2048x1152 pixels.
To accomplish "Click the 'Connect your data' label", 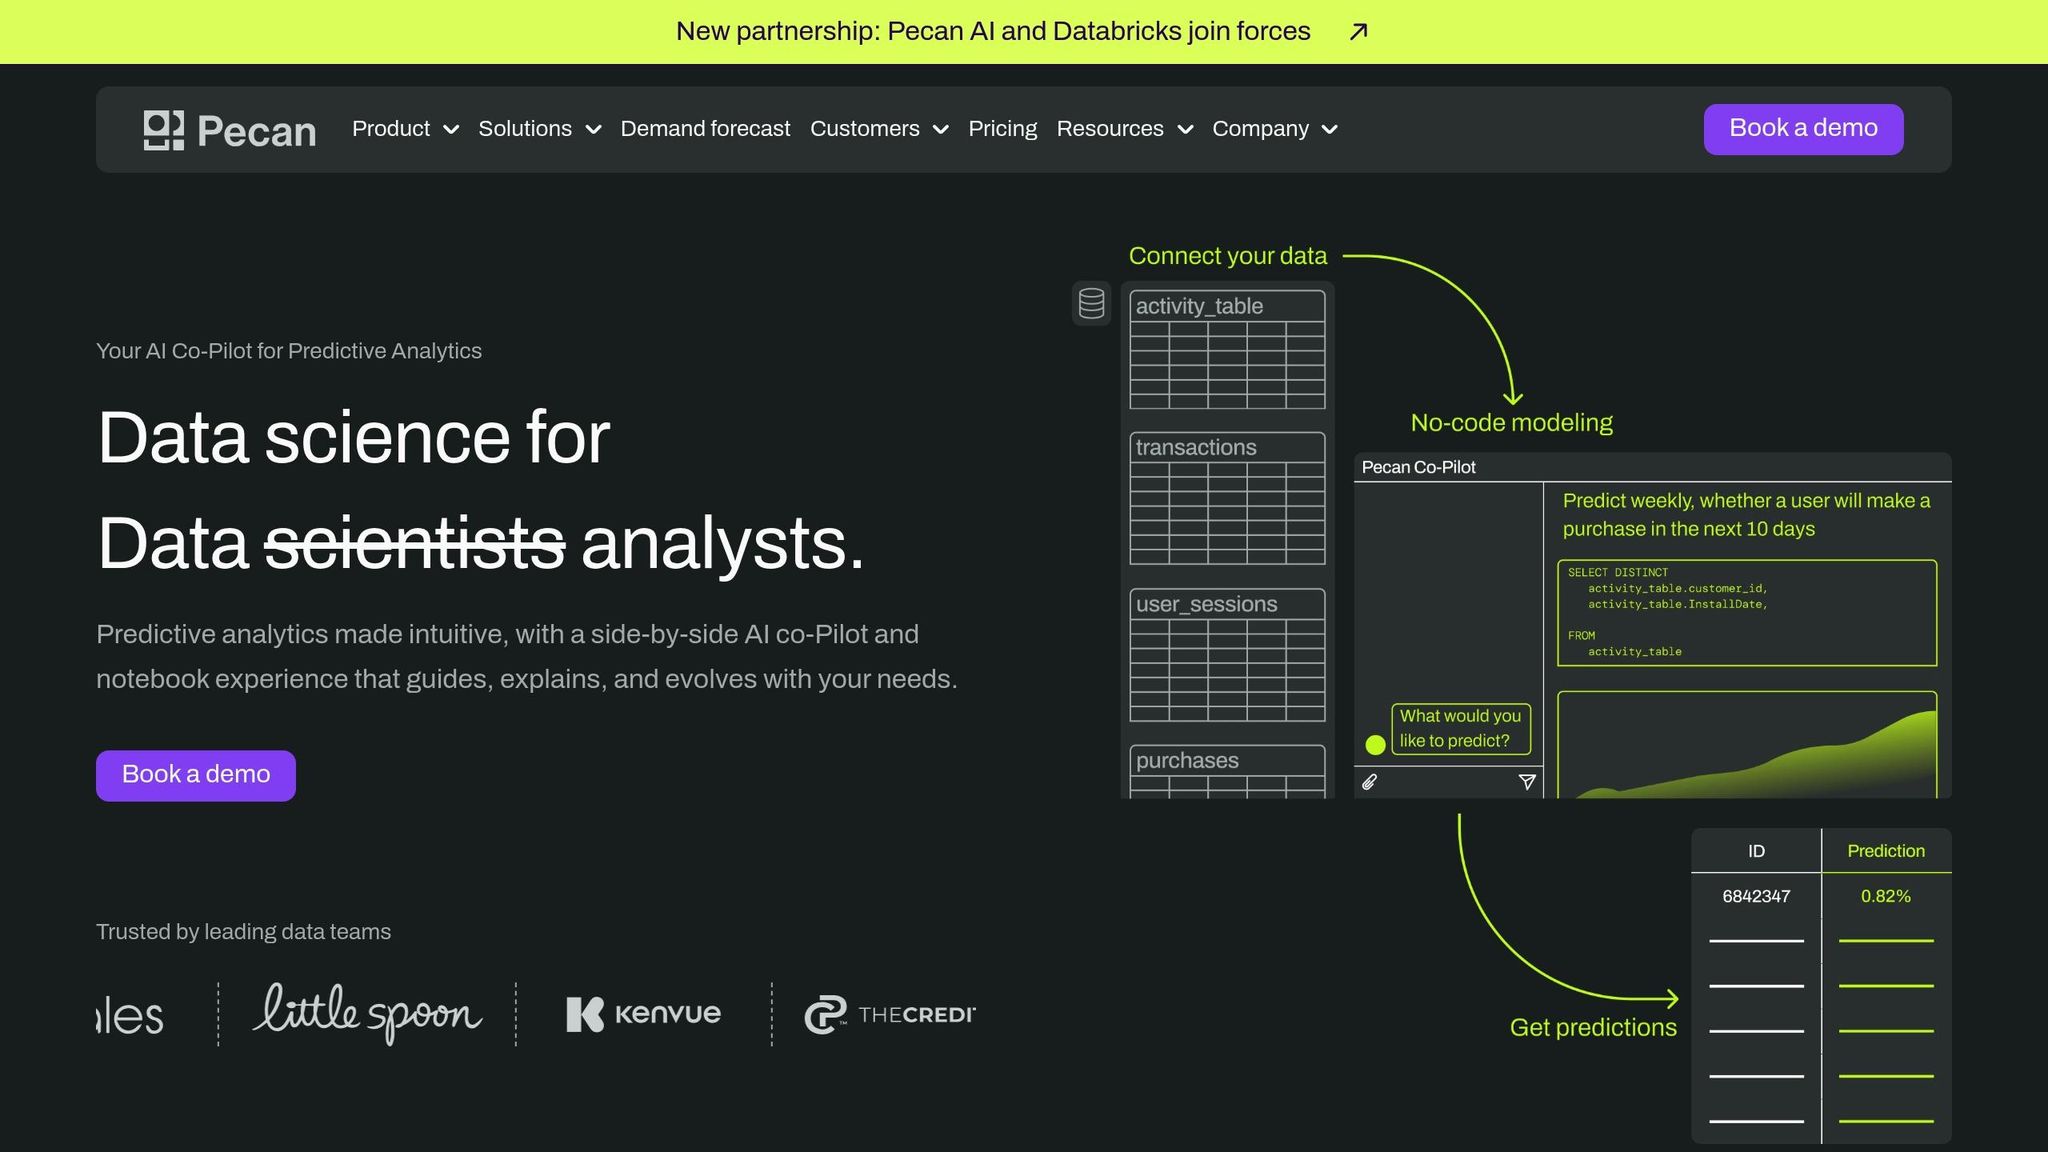I will pos(1228,256).
